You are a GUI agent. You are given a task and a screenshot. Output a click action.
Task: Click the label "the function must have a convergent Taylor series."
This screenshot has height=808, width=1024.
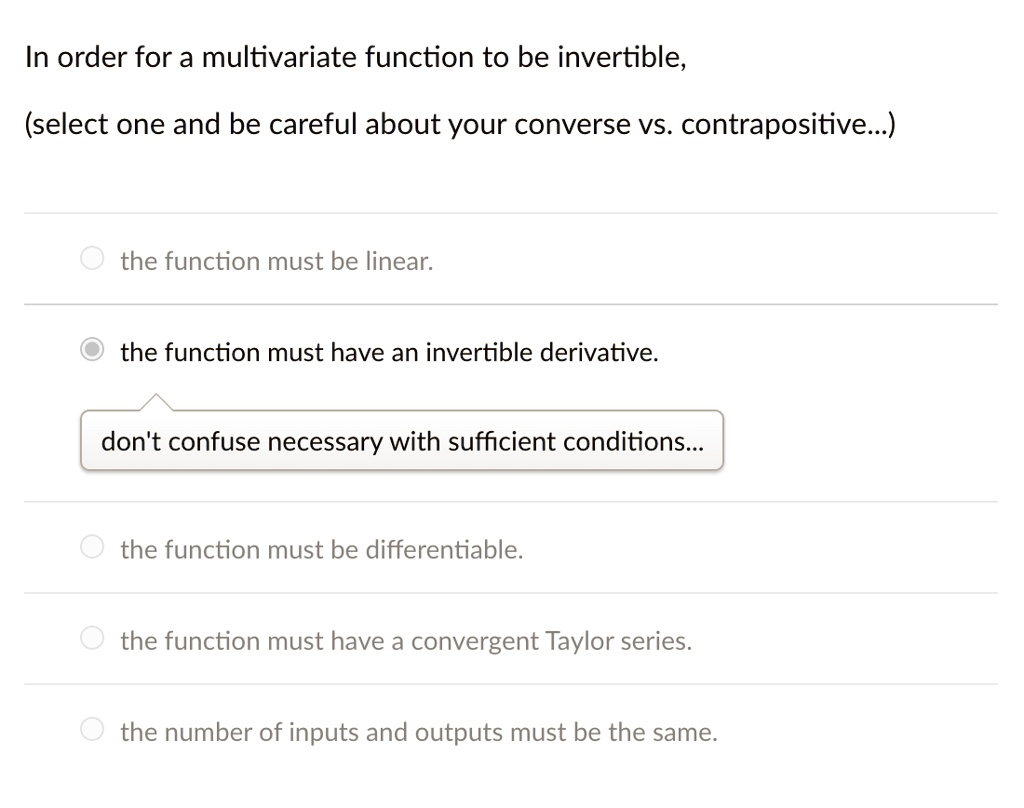tap(406, 641)
